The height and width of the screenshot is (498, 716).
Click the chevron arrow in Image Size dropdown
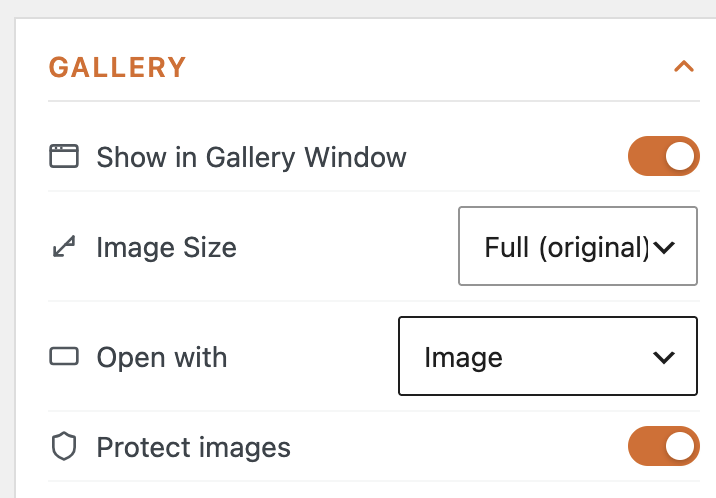663,247
